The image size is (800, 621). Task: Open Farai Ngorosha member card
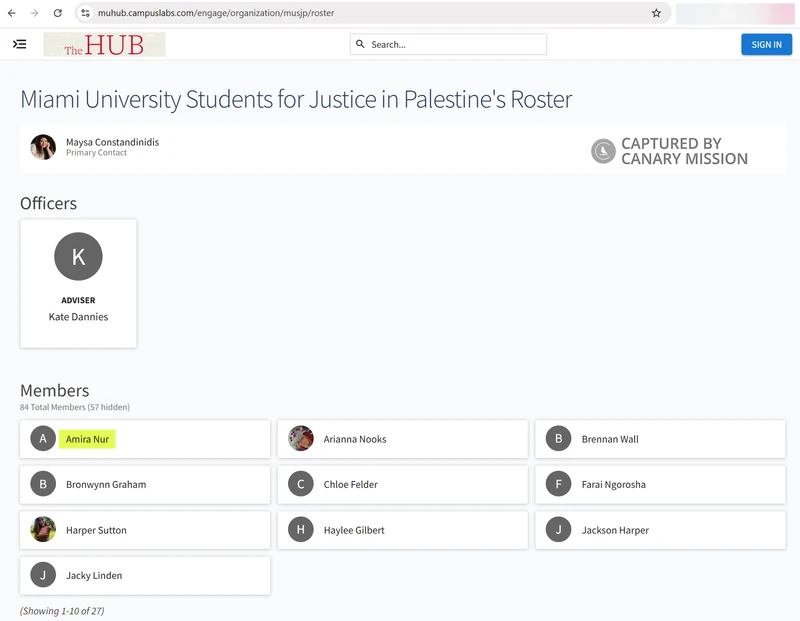tap(660, 485)
